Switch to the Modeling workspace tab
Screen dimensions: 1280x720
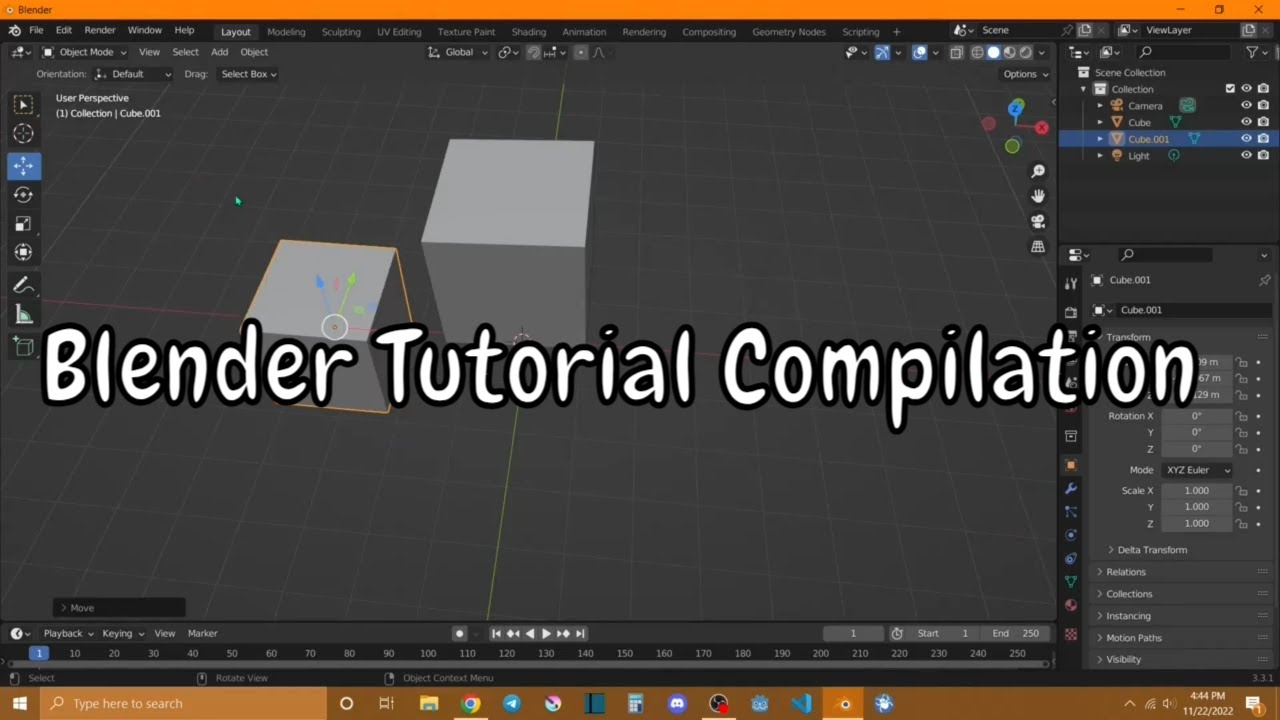[x=286, y=32]
